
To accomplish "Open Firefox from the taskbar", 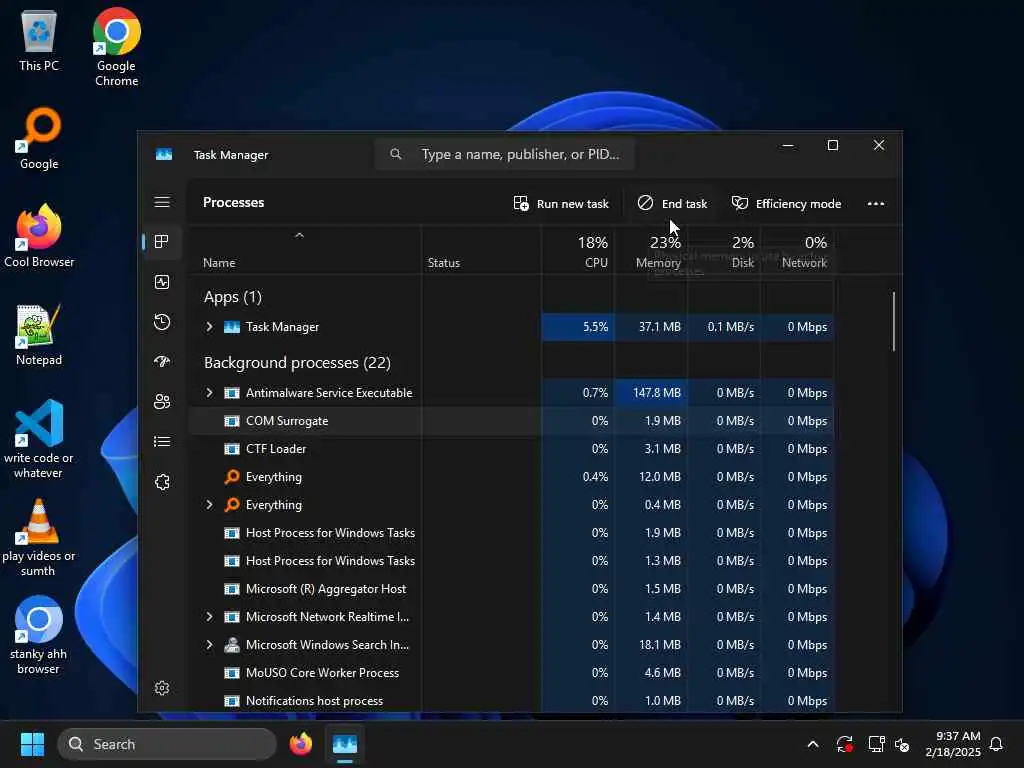I will coord(301,744).
